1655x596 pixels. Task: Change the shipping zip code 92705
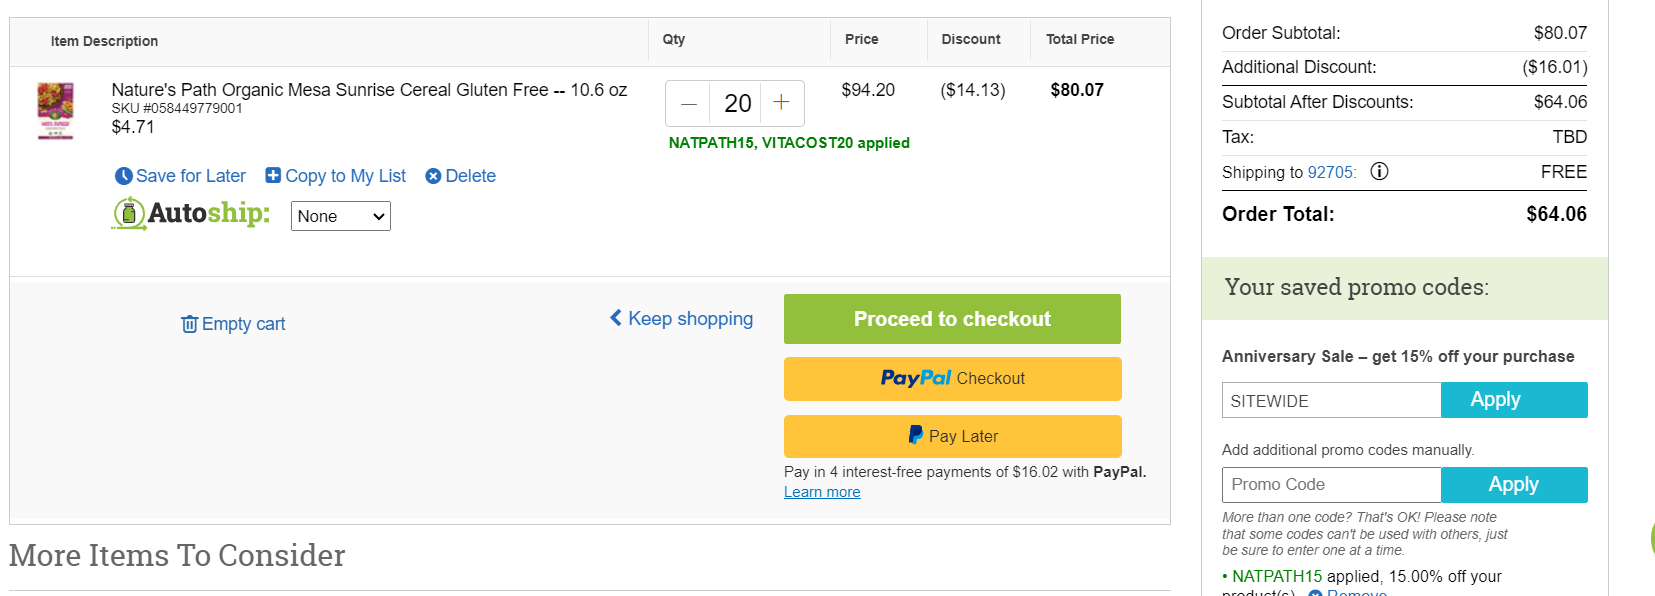(1331, 172)
